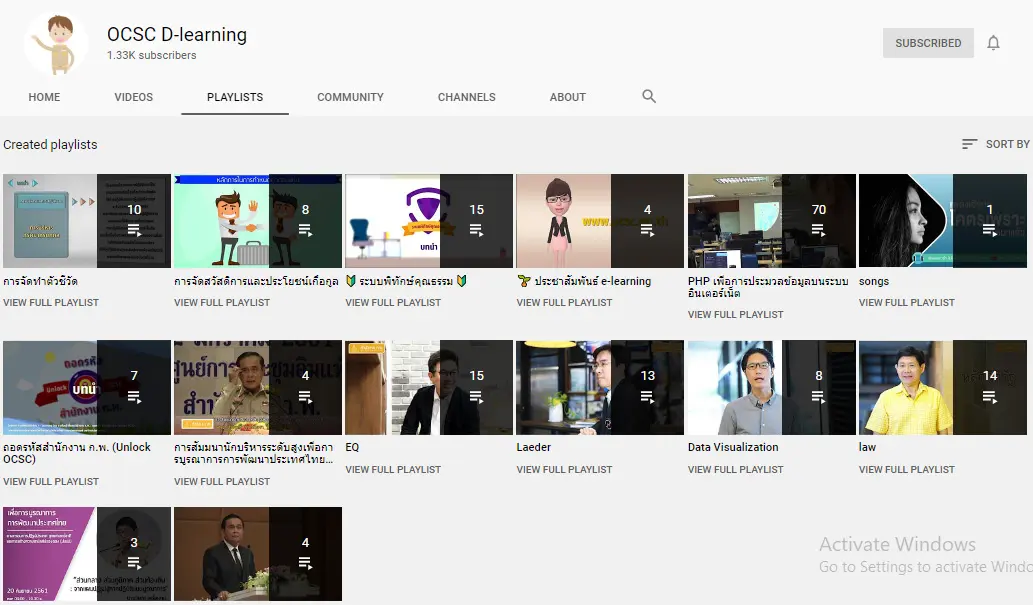
Task: Click queue icon on the purple 3-video thumbnail
Action: tap(134, 563)
